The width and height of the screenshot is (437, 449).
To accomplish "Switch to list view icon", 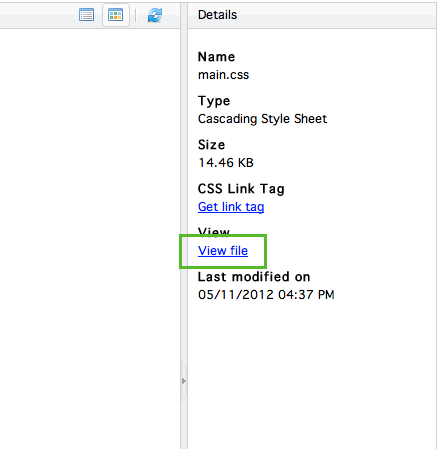I will (x=86, y=15).
